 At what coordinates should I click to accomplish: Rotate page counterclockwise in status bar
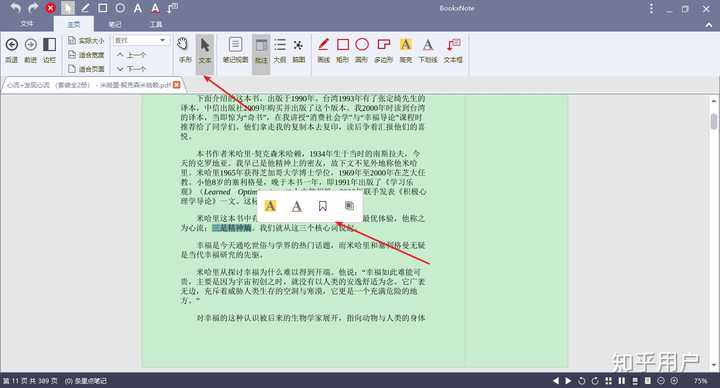(582, 381)
